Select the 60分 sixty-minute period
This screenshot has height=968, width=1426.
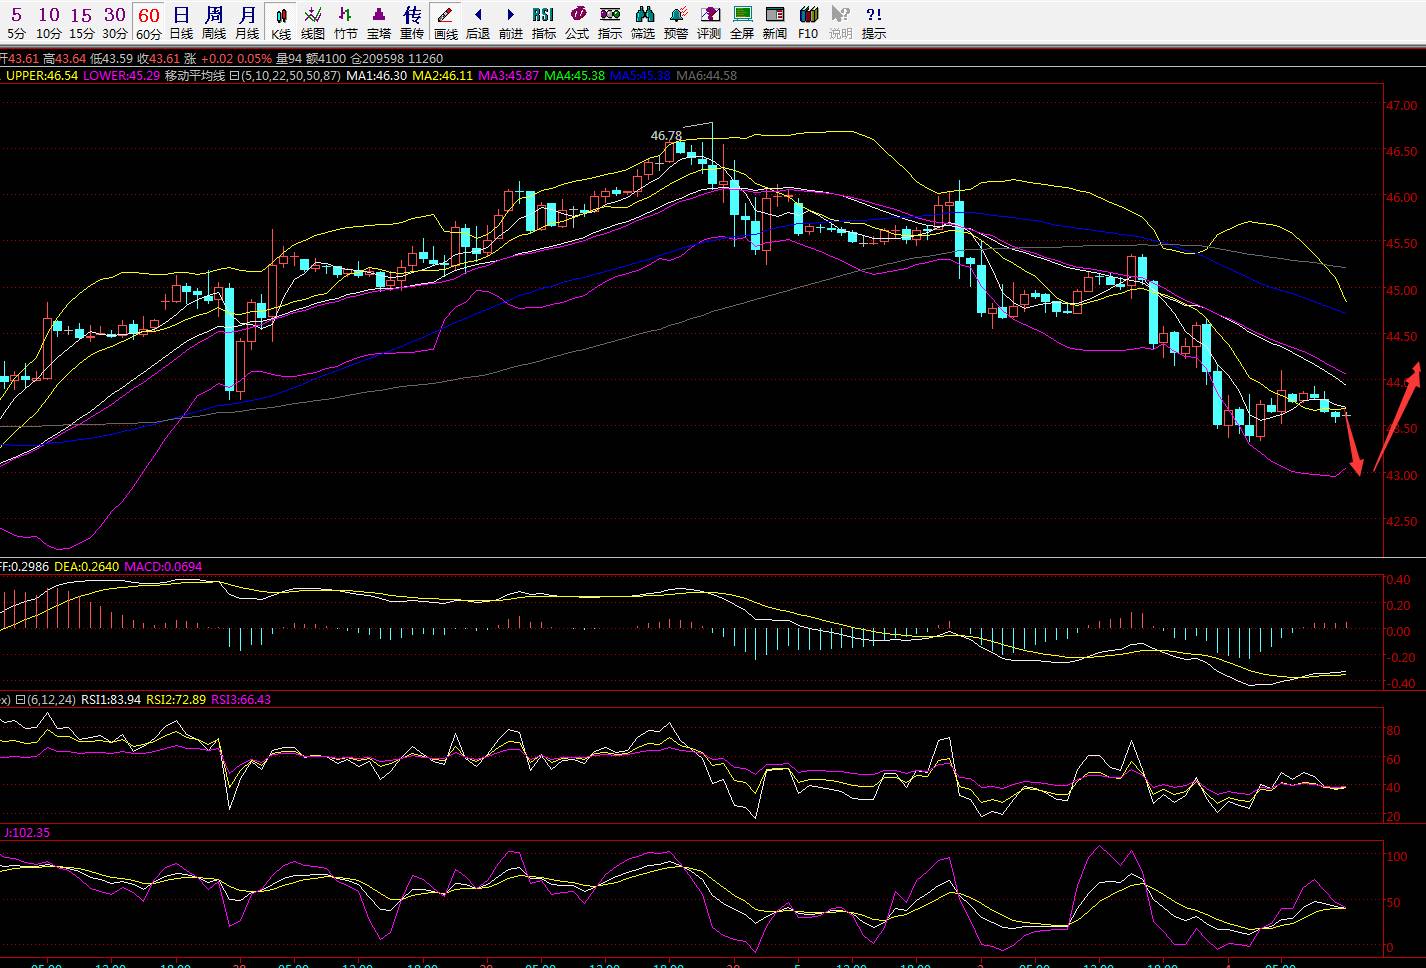(x=149, y=22)
